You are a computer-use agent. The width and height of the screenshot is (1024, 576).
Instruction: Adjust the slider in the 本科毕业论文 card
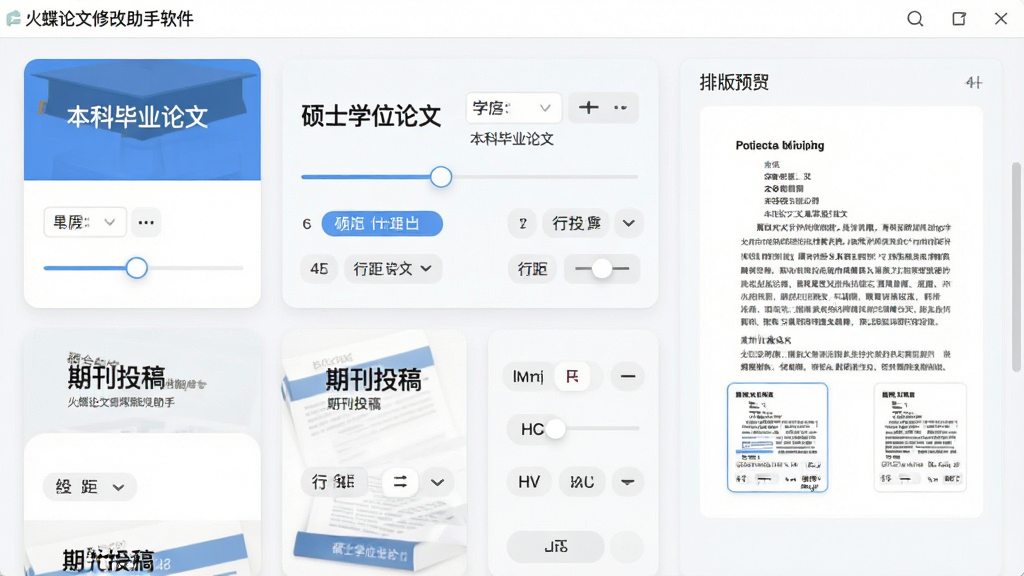(x=136, y=268)
